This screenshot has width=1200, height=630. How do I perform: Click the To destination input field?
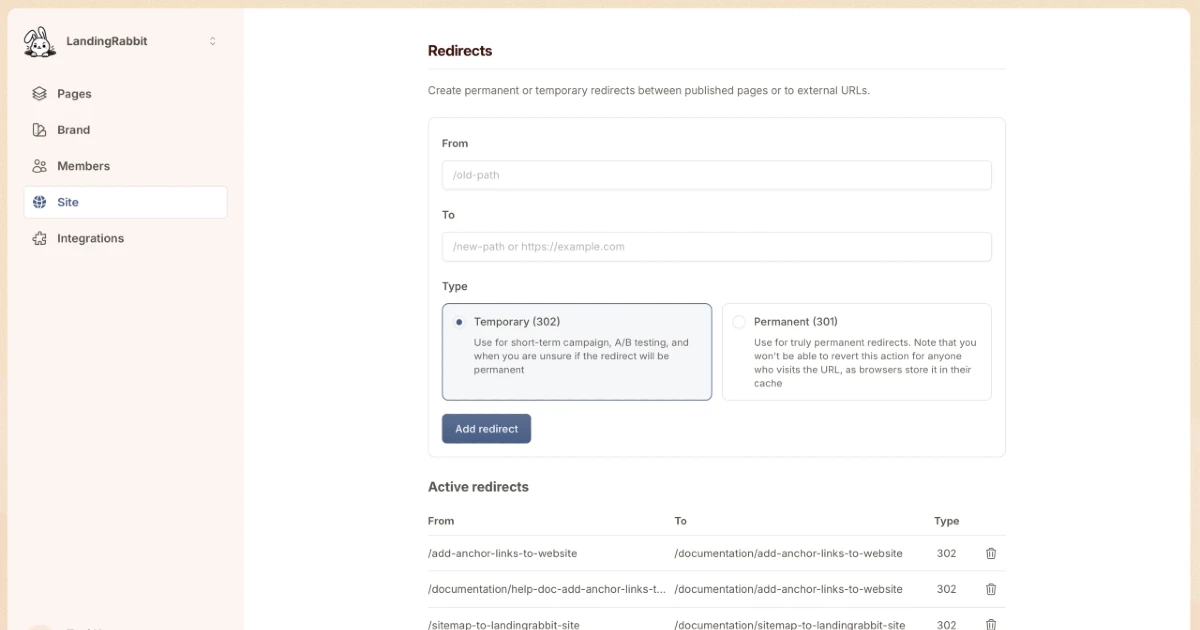pos(716,247)
